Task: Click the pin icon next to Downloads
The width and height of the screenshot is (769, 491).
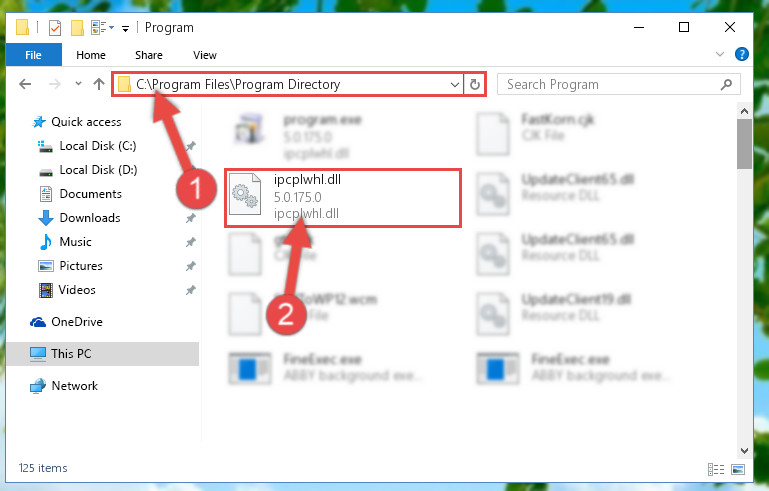Action: pos(190,218)
